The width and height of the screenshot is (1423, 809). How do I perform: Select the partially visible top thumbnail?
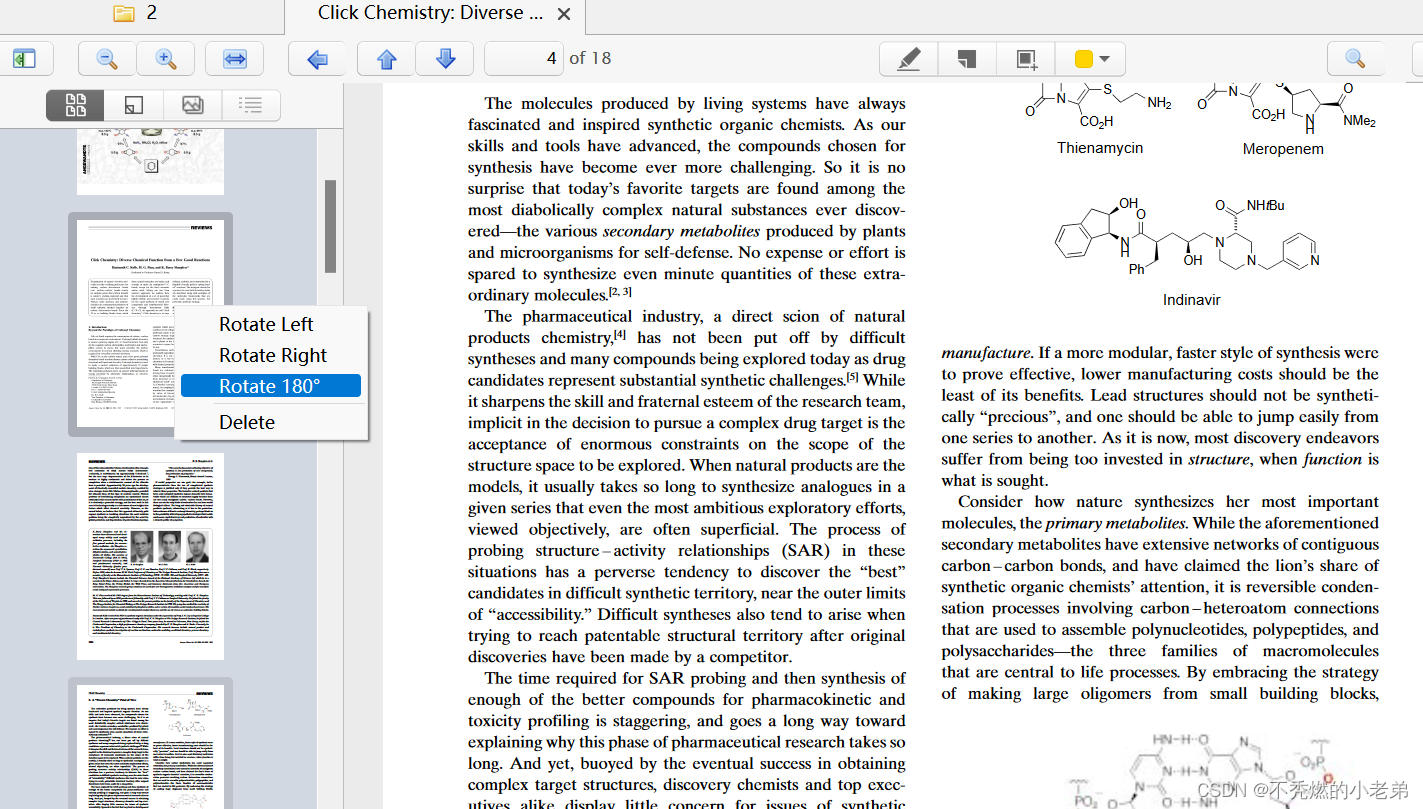[151, 160]
